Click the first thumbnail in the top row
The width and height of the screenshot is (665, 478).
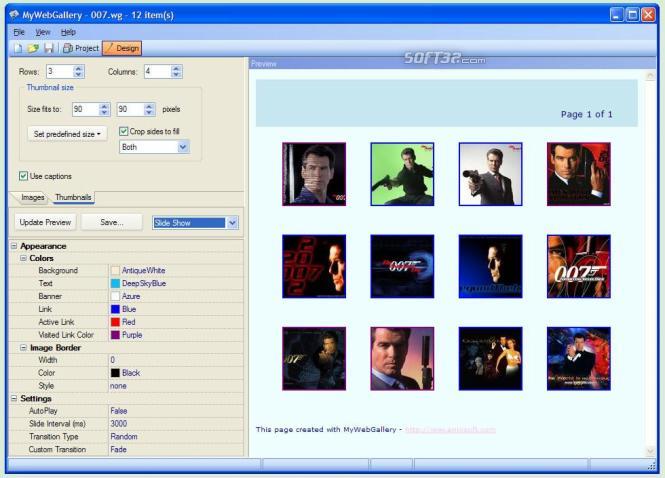coord(314,174)
